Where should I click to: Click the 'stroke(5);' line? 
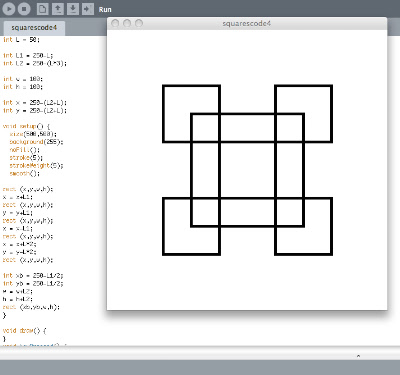tap(26, 157)
